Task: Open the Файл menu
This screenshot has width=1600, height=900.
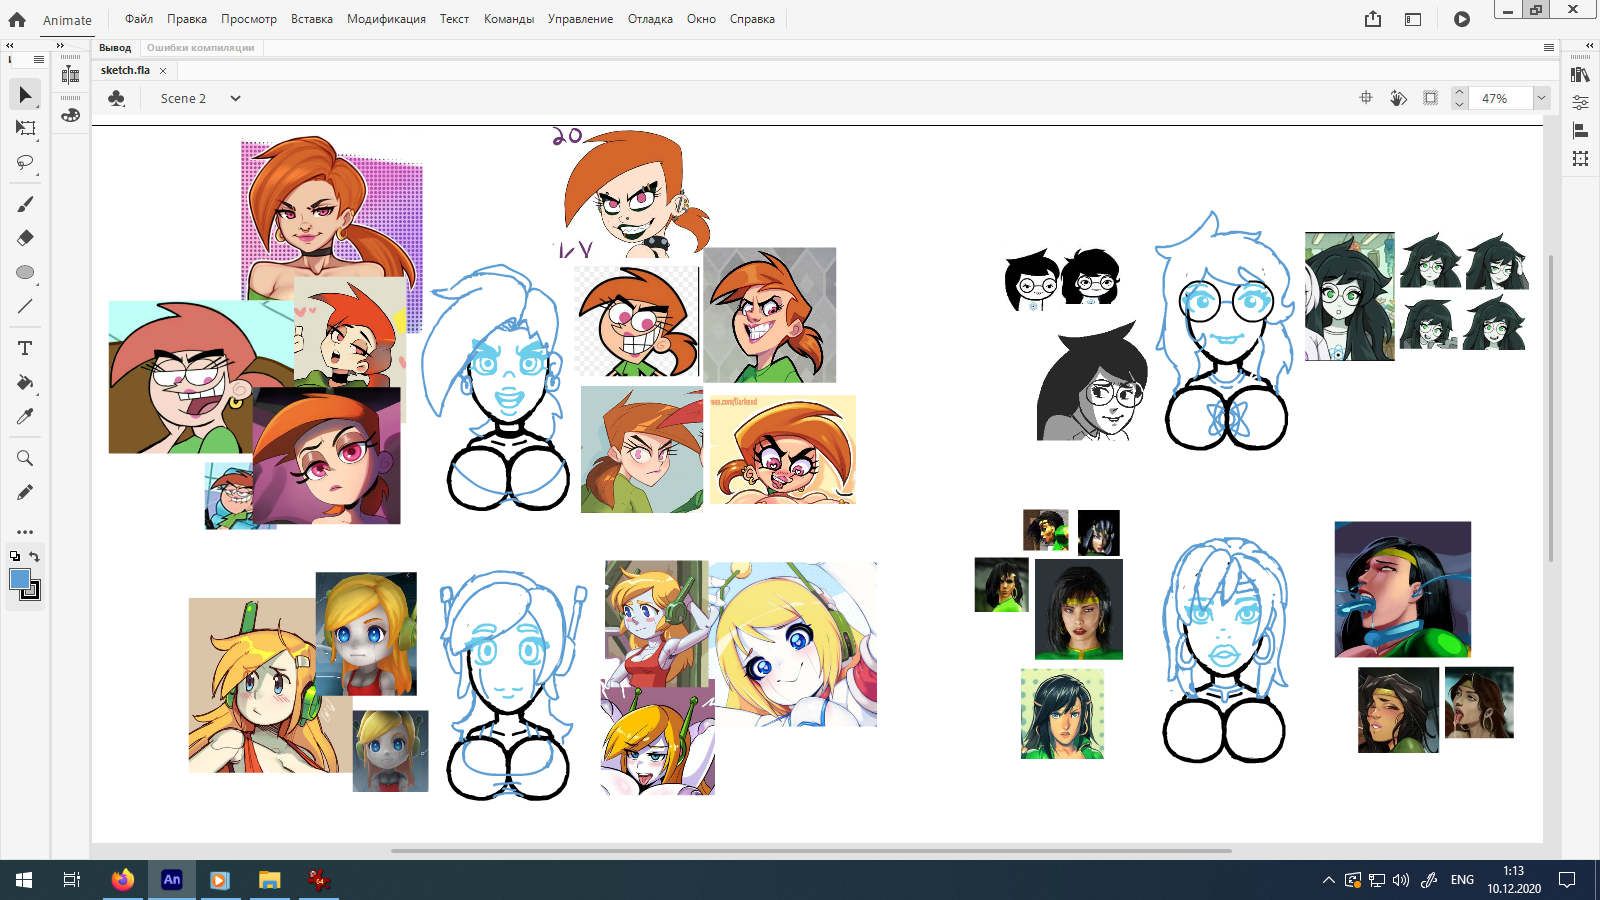Action: [139, 19]
